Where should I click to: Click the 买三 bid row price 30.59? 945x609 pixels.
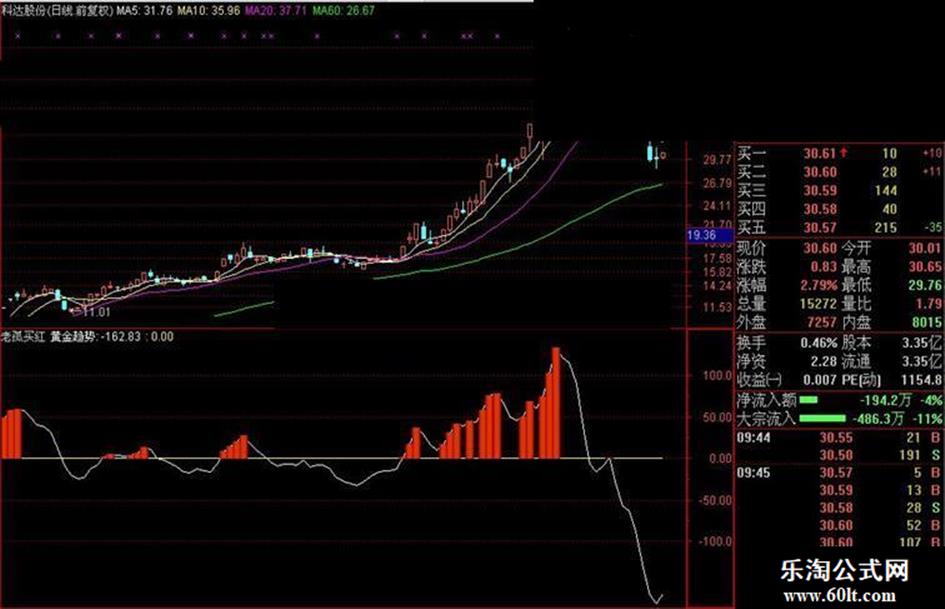click(x=820, y=191)
